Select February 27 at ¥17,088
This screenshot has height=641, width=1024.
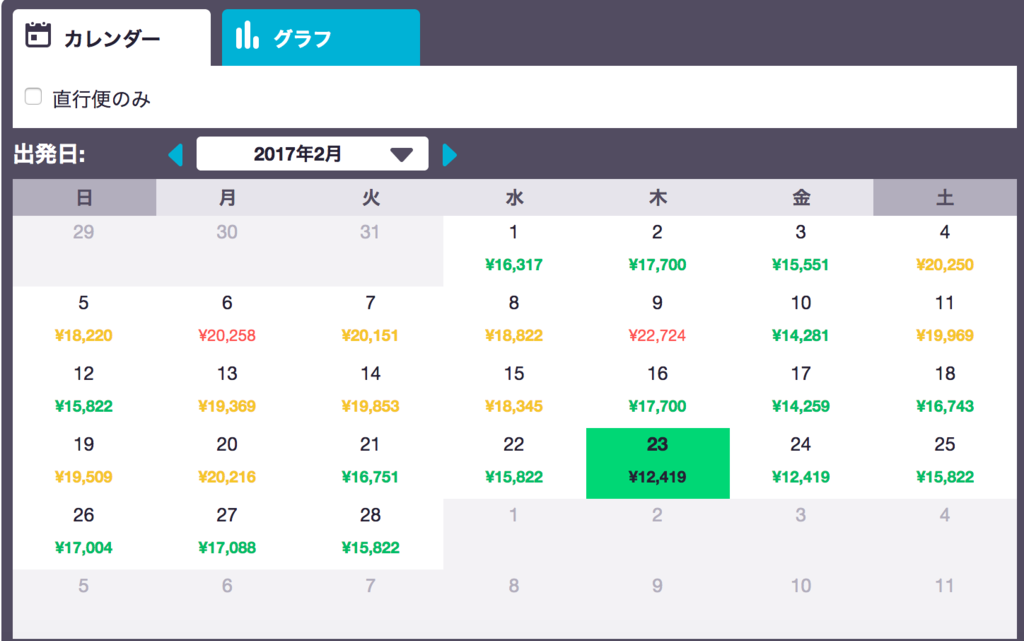click(228, 534)
